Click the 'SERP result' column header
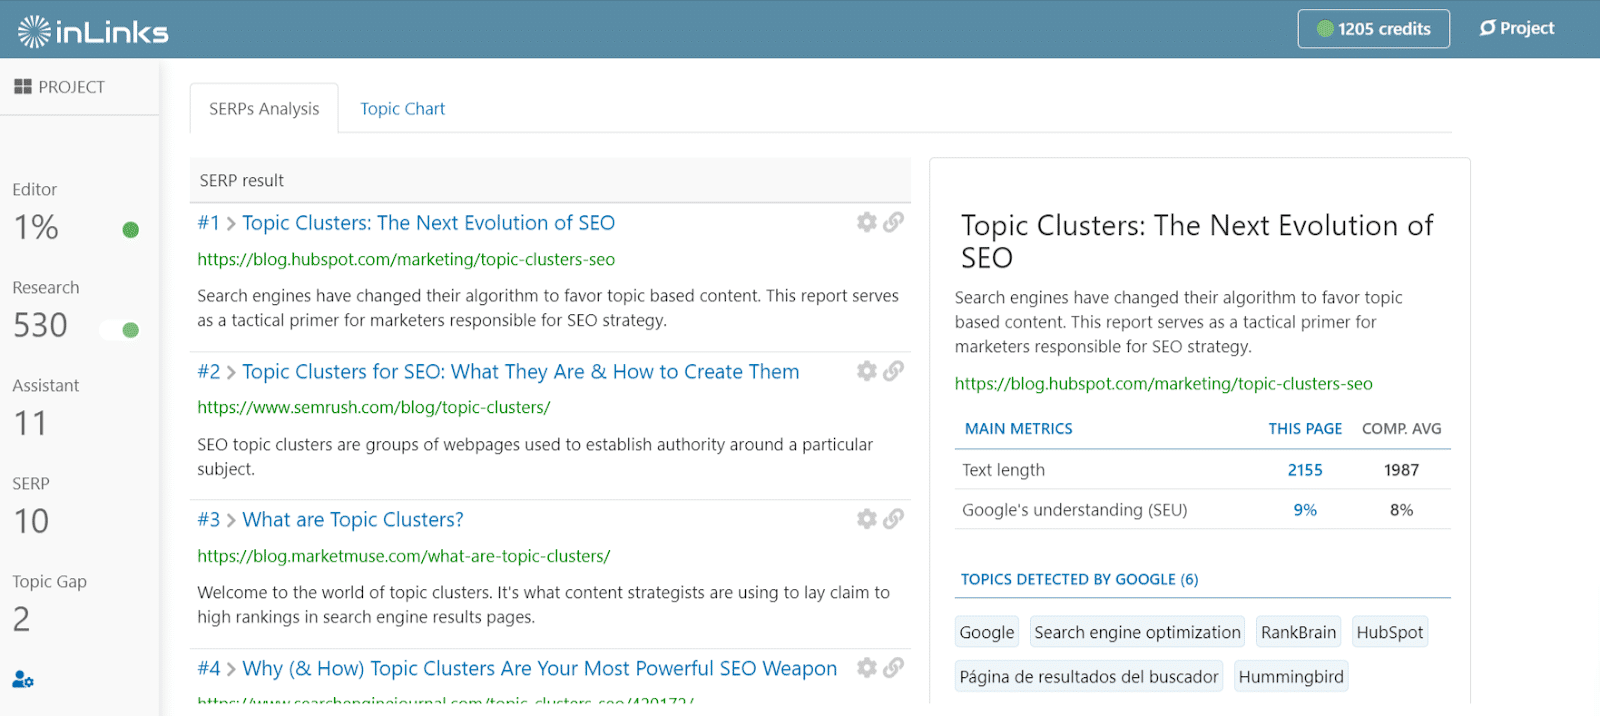Screen dimensions: 1600x716 pos(242,181)
